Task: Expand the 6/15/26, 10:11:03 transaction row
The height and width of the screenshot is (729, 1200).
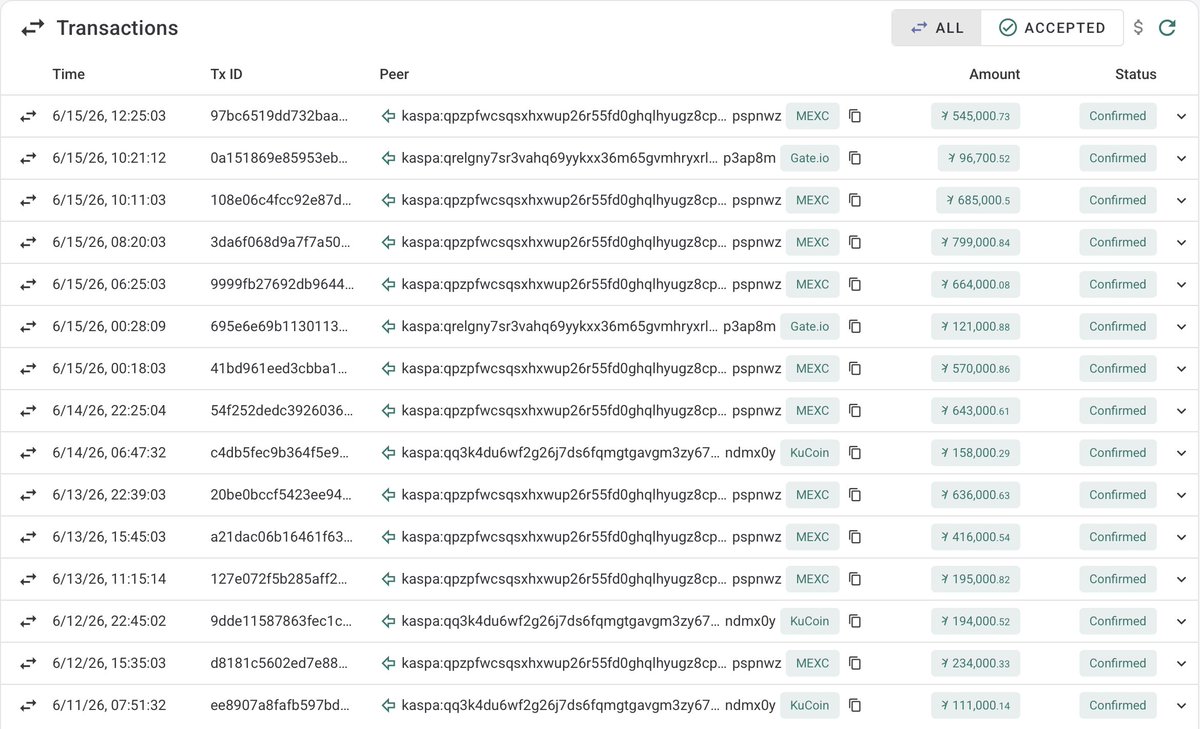Action: click(x=1181, y=200)
